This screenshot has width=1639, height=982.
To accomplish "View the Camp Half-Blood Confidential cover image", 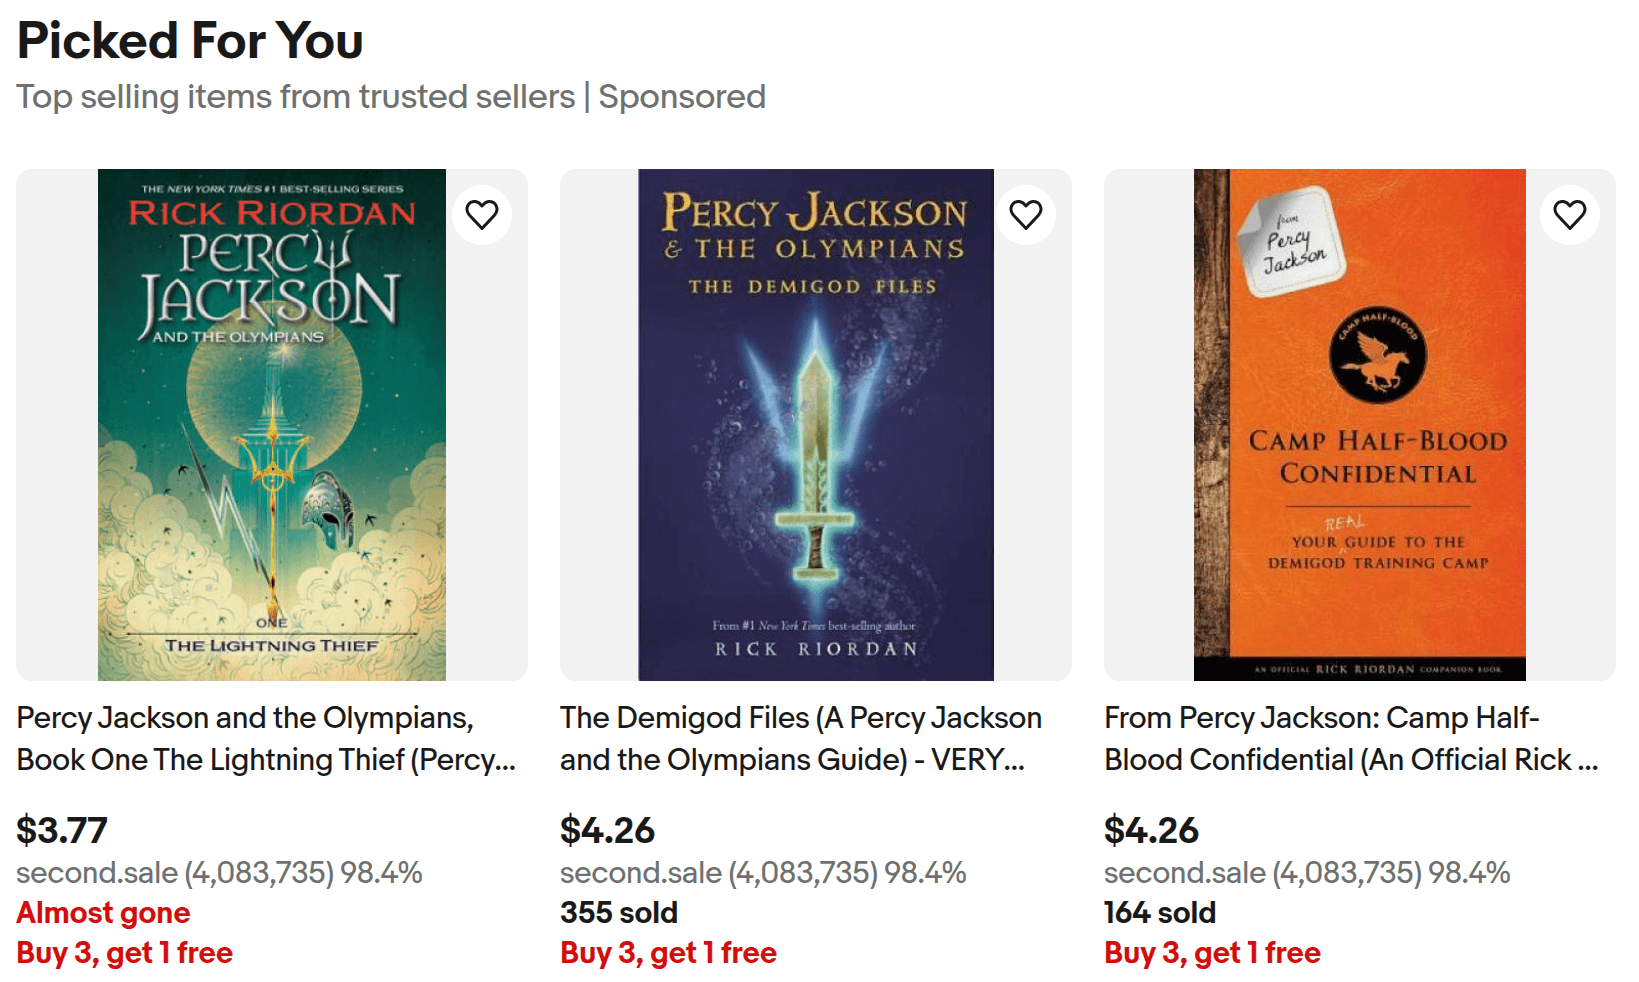I will point(1359,425).
